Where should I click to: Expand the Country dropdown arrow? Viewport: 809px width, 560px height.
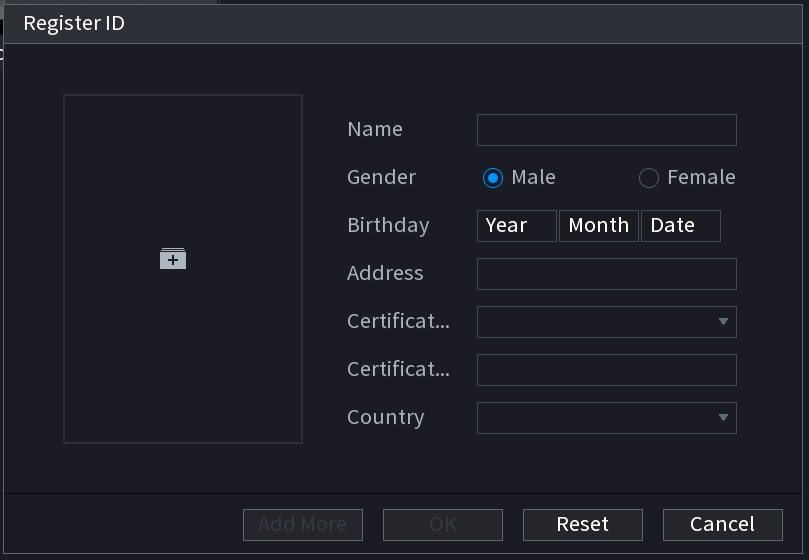pos(723,418)
